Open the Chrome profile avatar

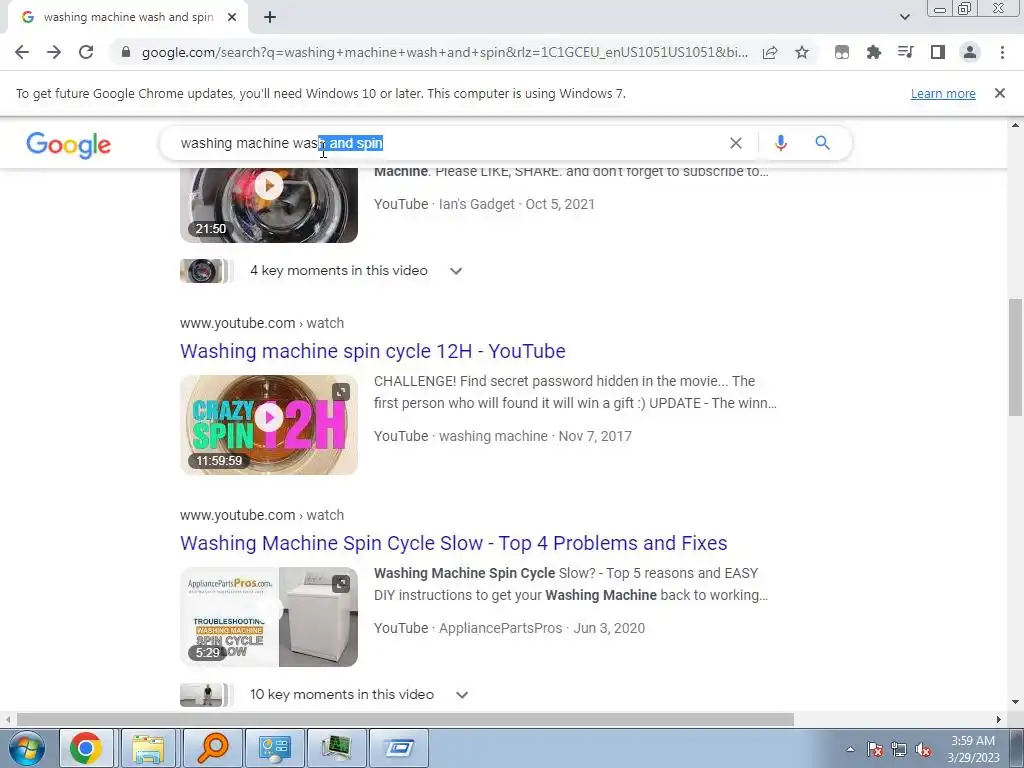pos(970,52)
